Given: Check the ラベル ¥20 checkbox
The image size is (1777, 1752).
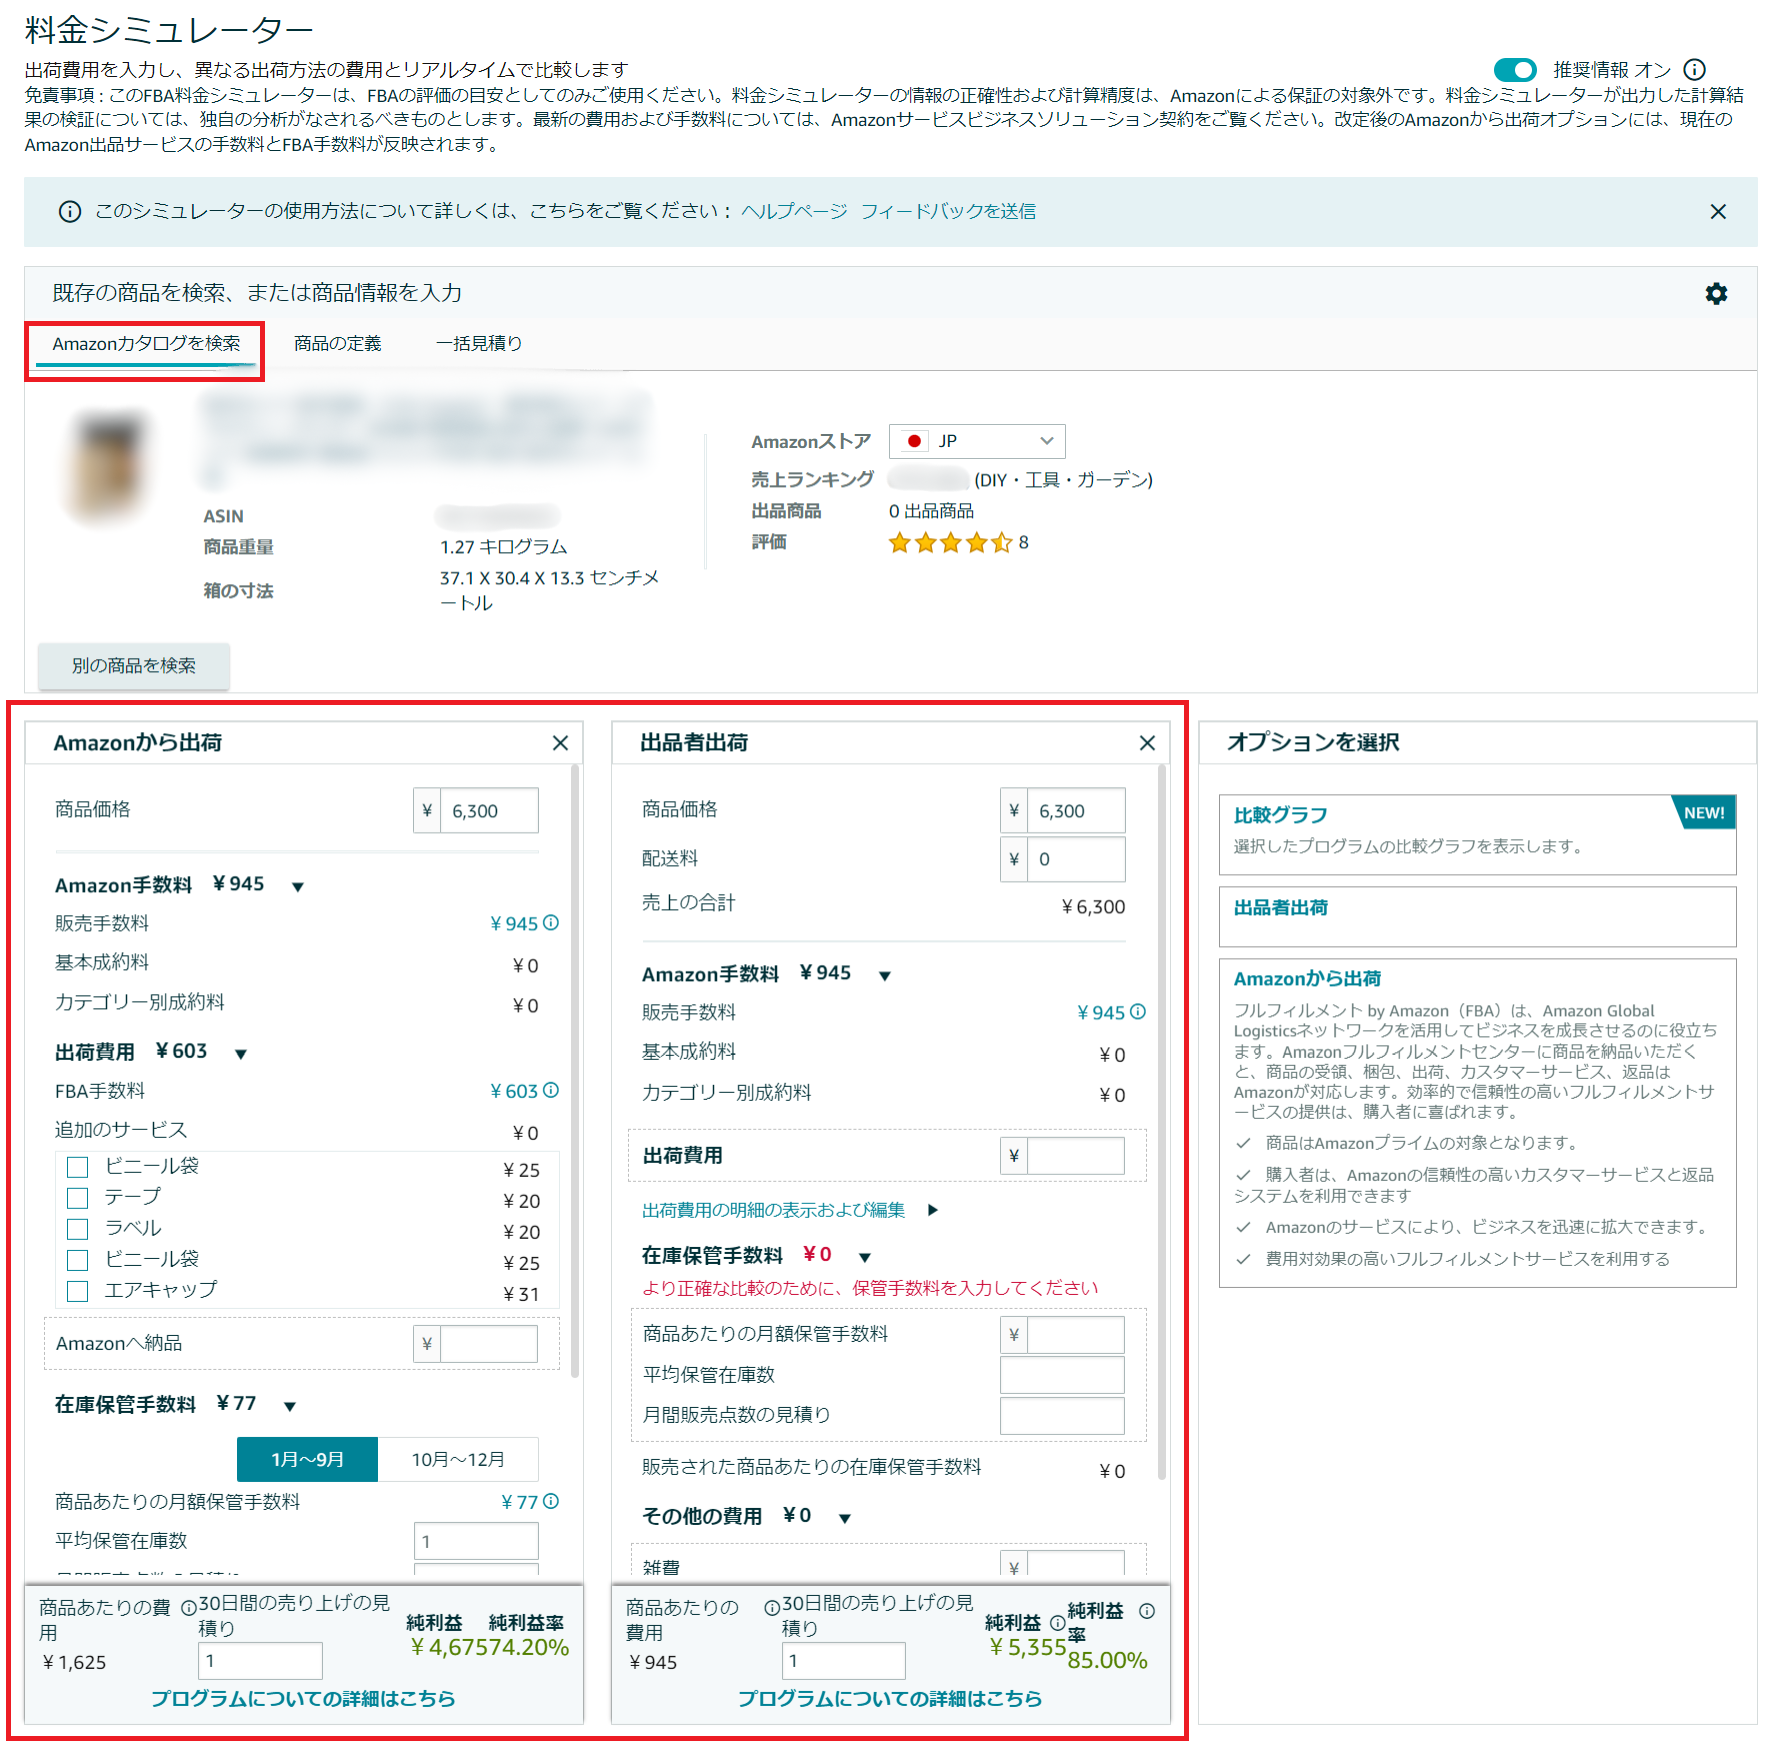Looking at the screenshot, I should tap(77, 1229).
